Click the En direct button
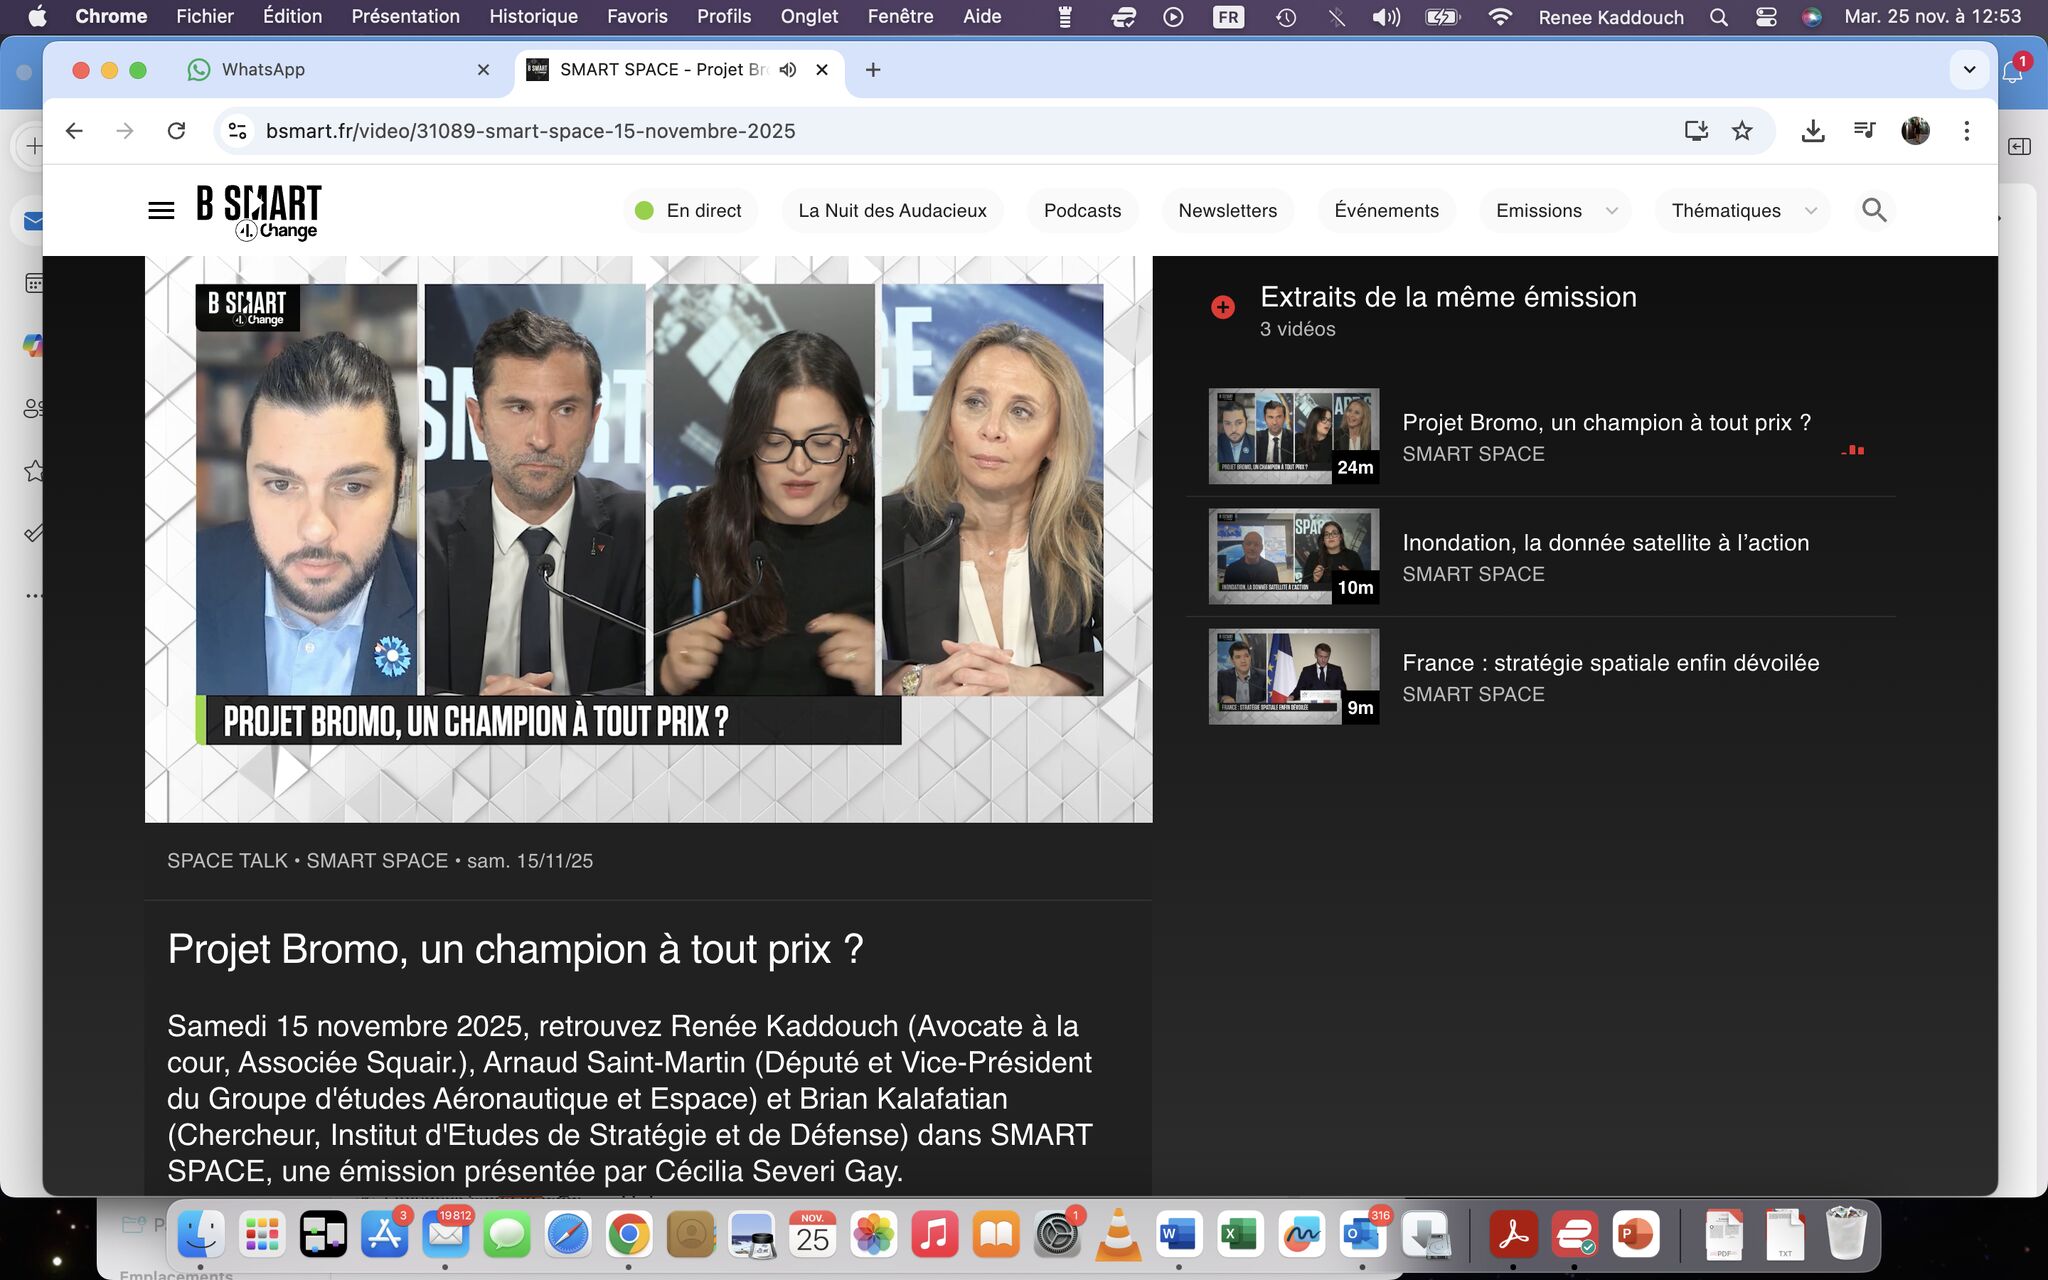This screenshot has height=1280, width=2048. tap(690, 211)
